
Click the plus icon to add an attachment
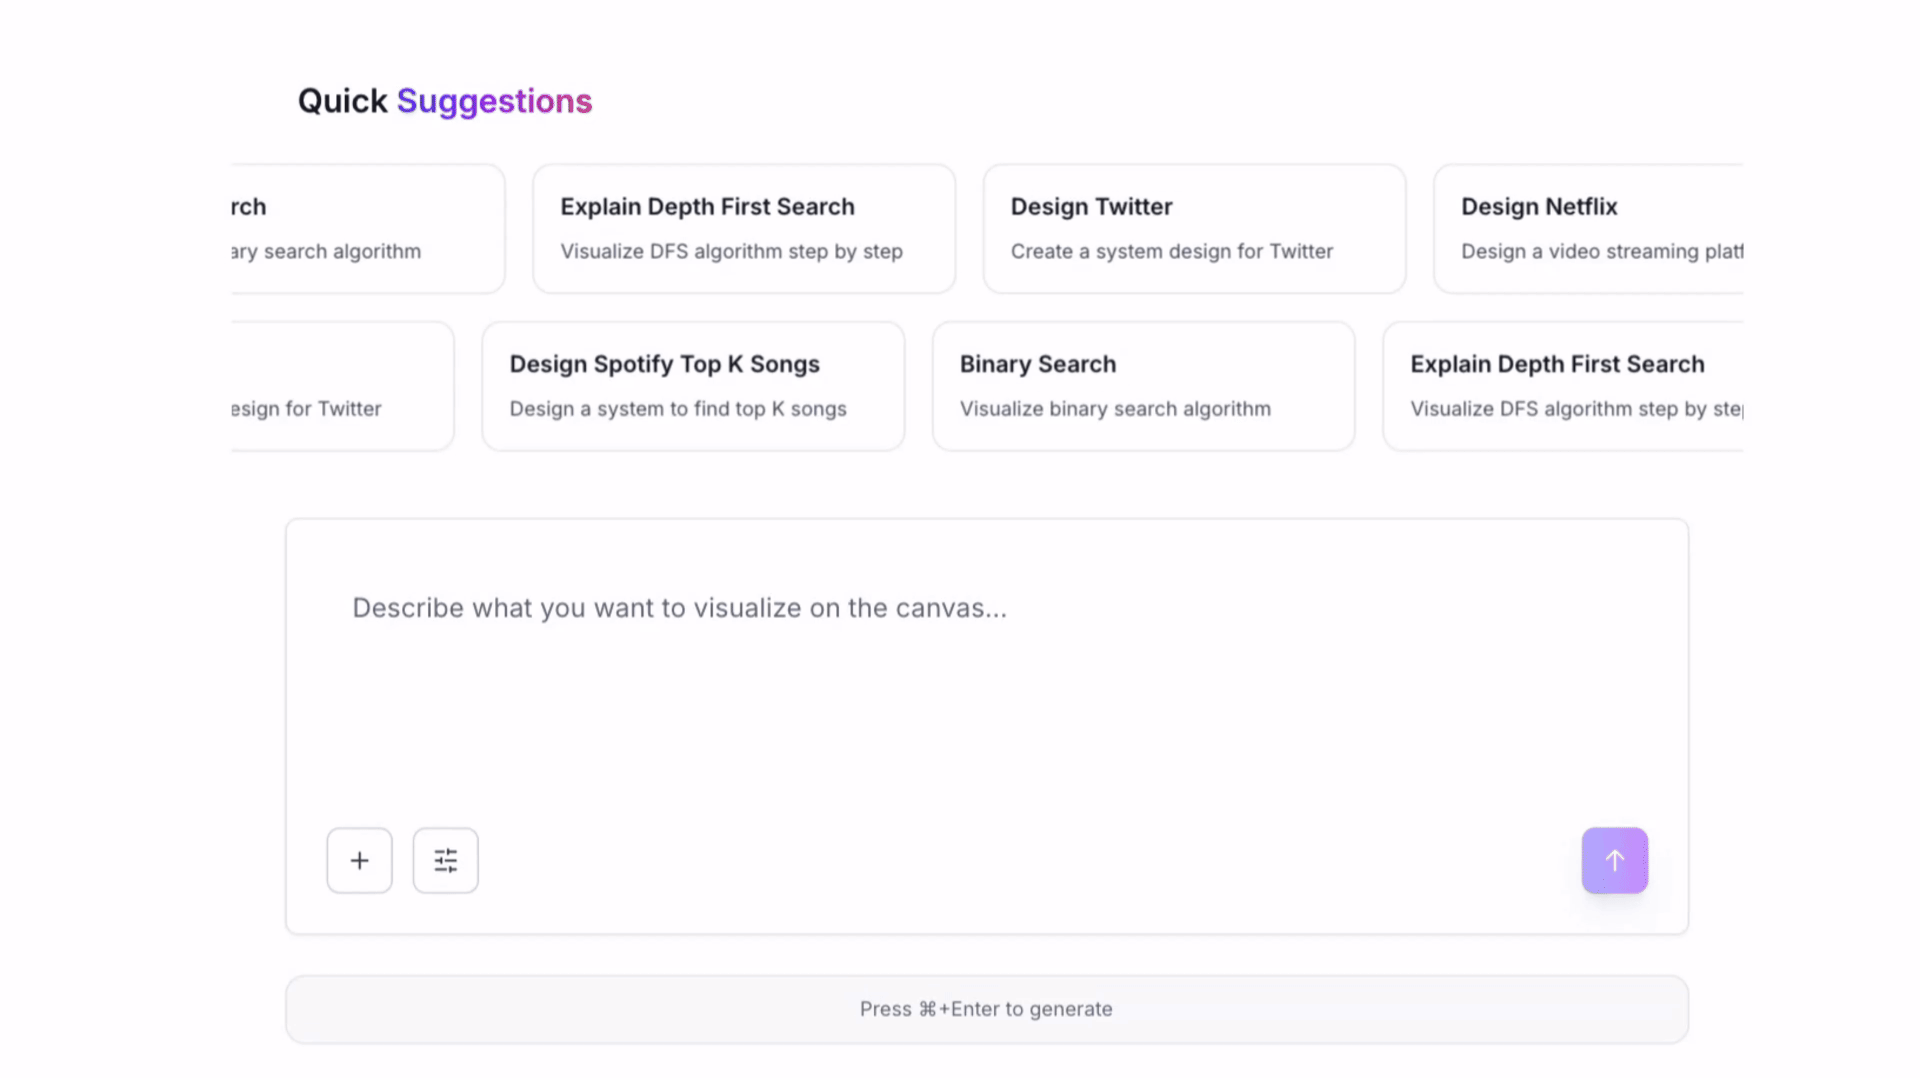tap(359, 860)
